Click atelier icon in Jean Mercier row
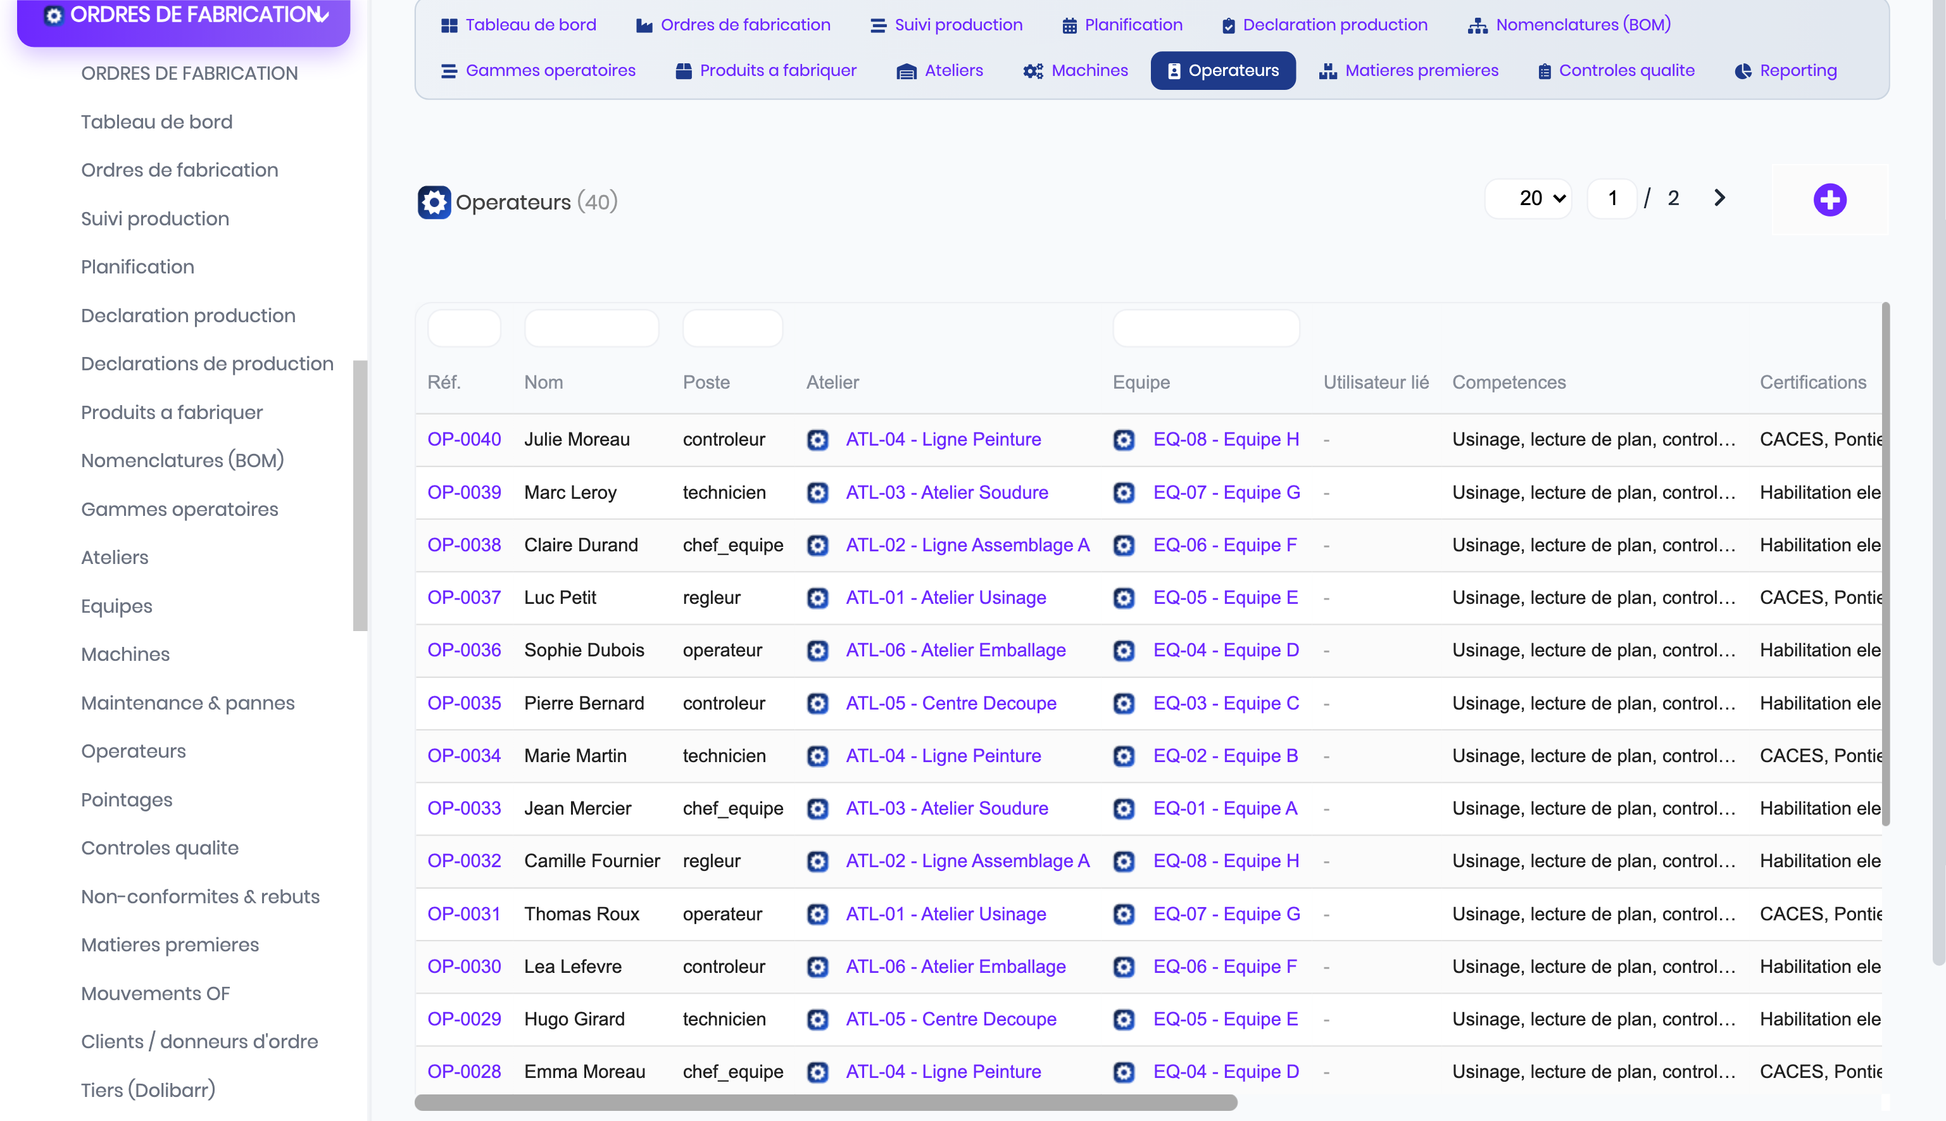Image resolution: width=1946 pixels, height=1121 pixels. pyautogui.click(x=818, y=809)
